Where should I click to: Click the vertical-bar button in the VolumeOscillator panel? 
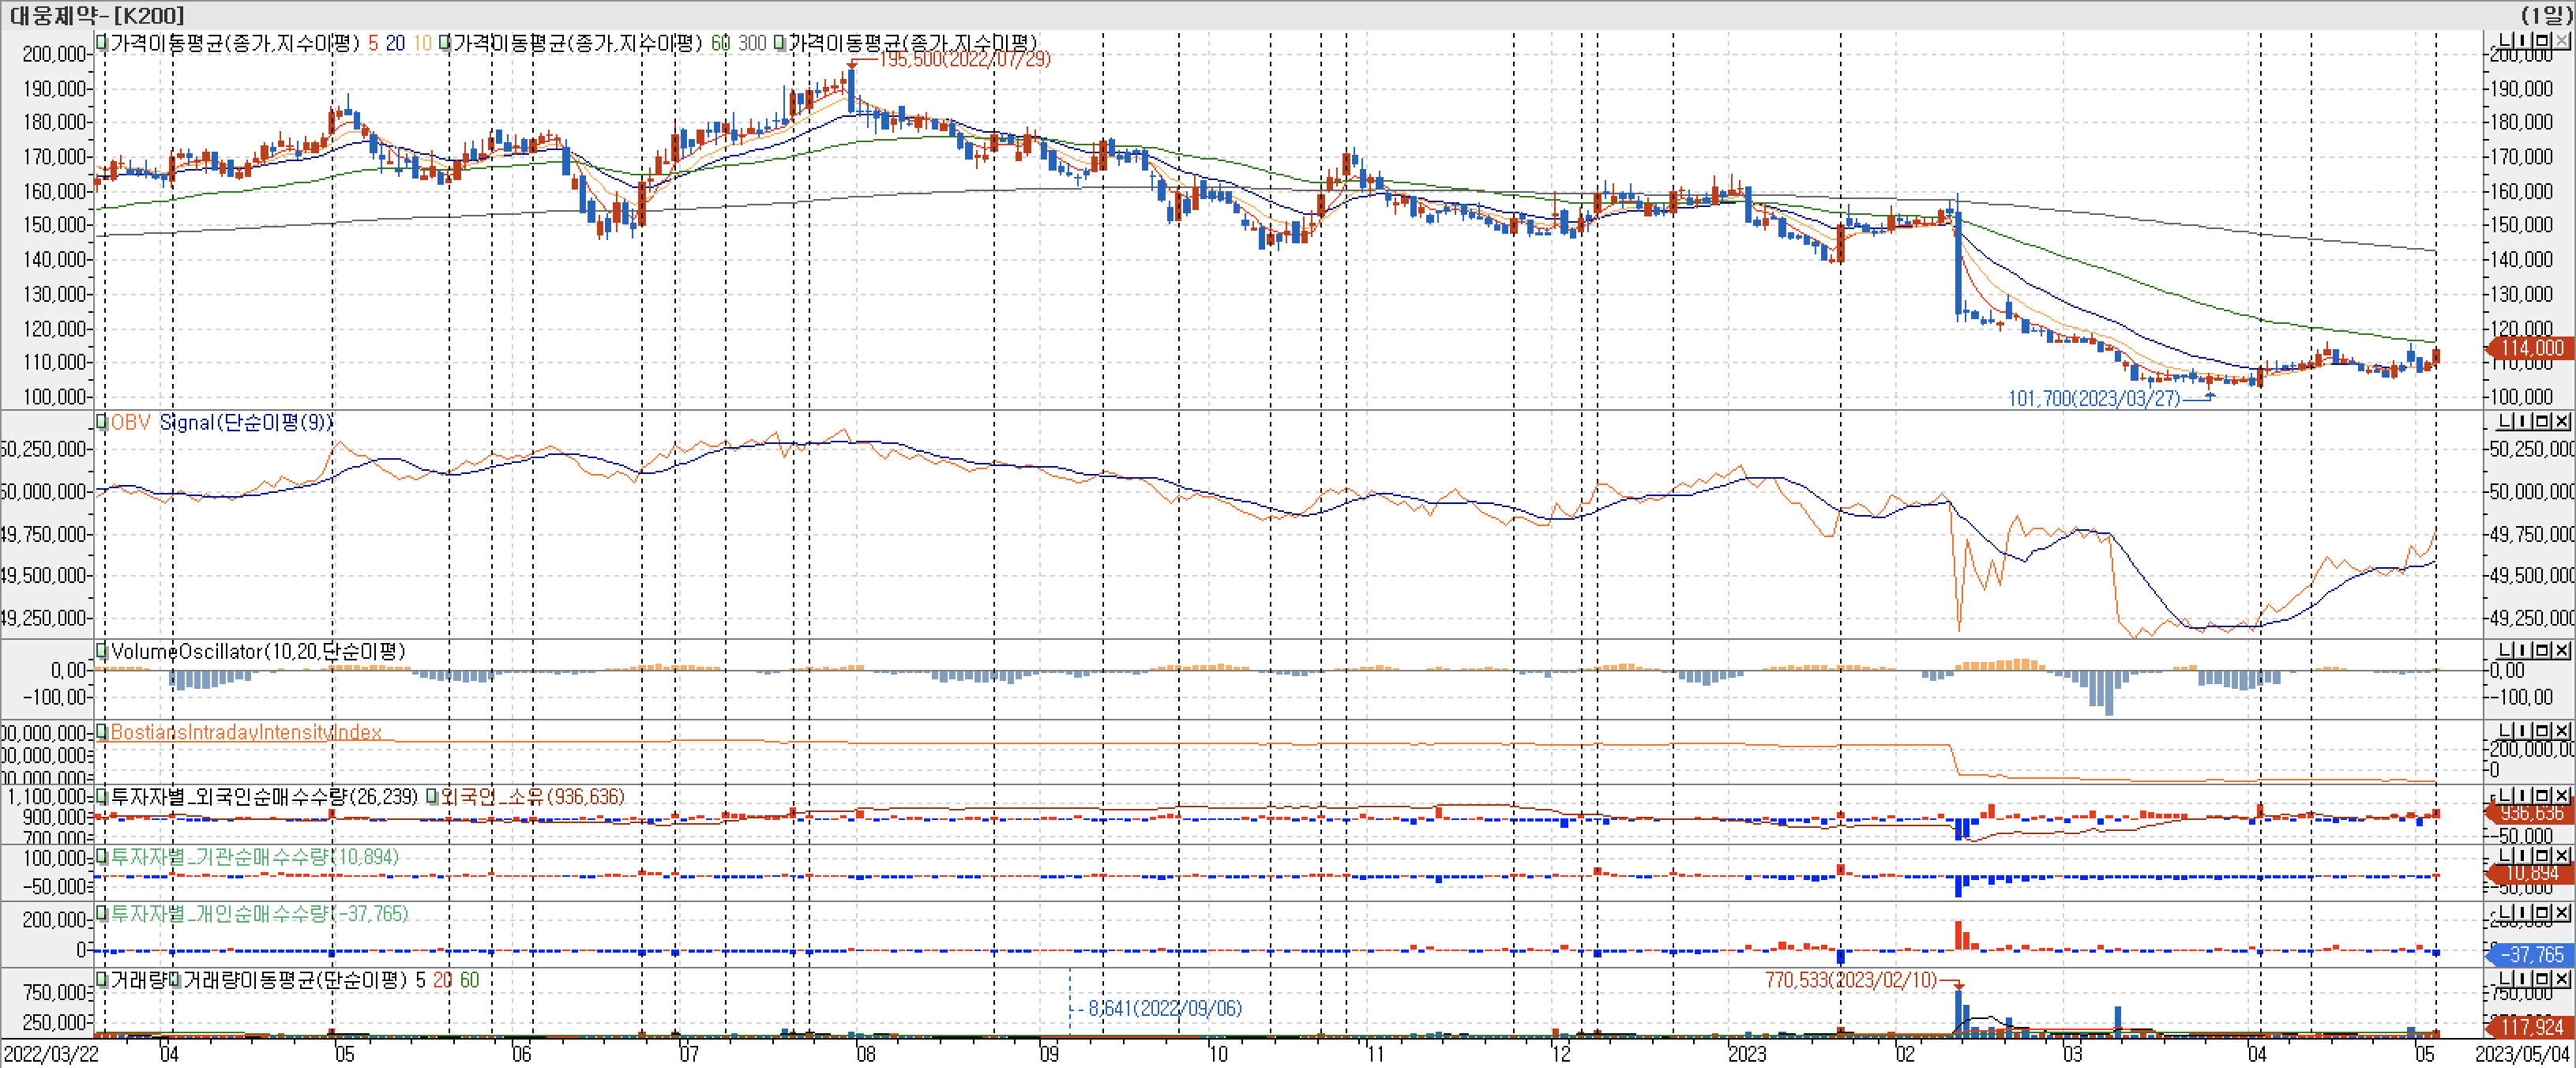pos(2524,651)
